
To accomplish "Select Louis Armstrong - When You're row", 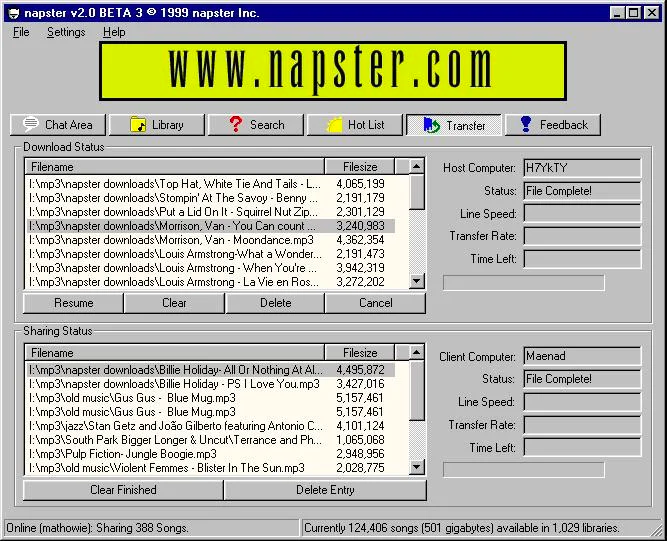I will point(211,268).
